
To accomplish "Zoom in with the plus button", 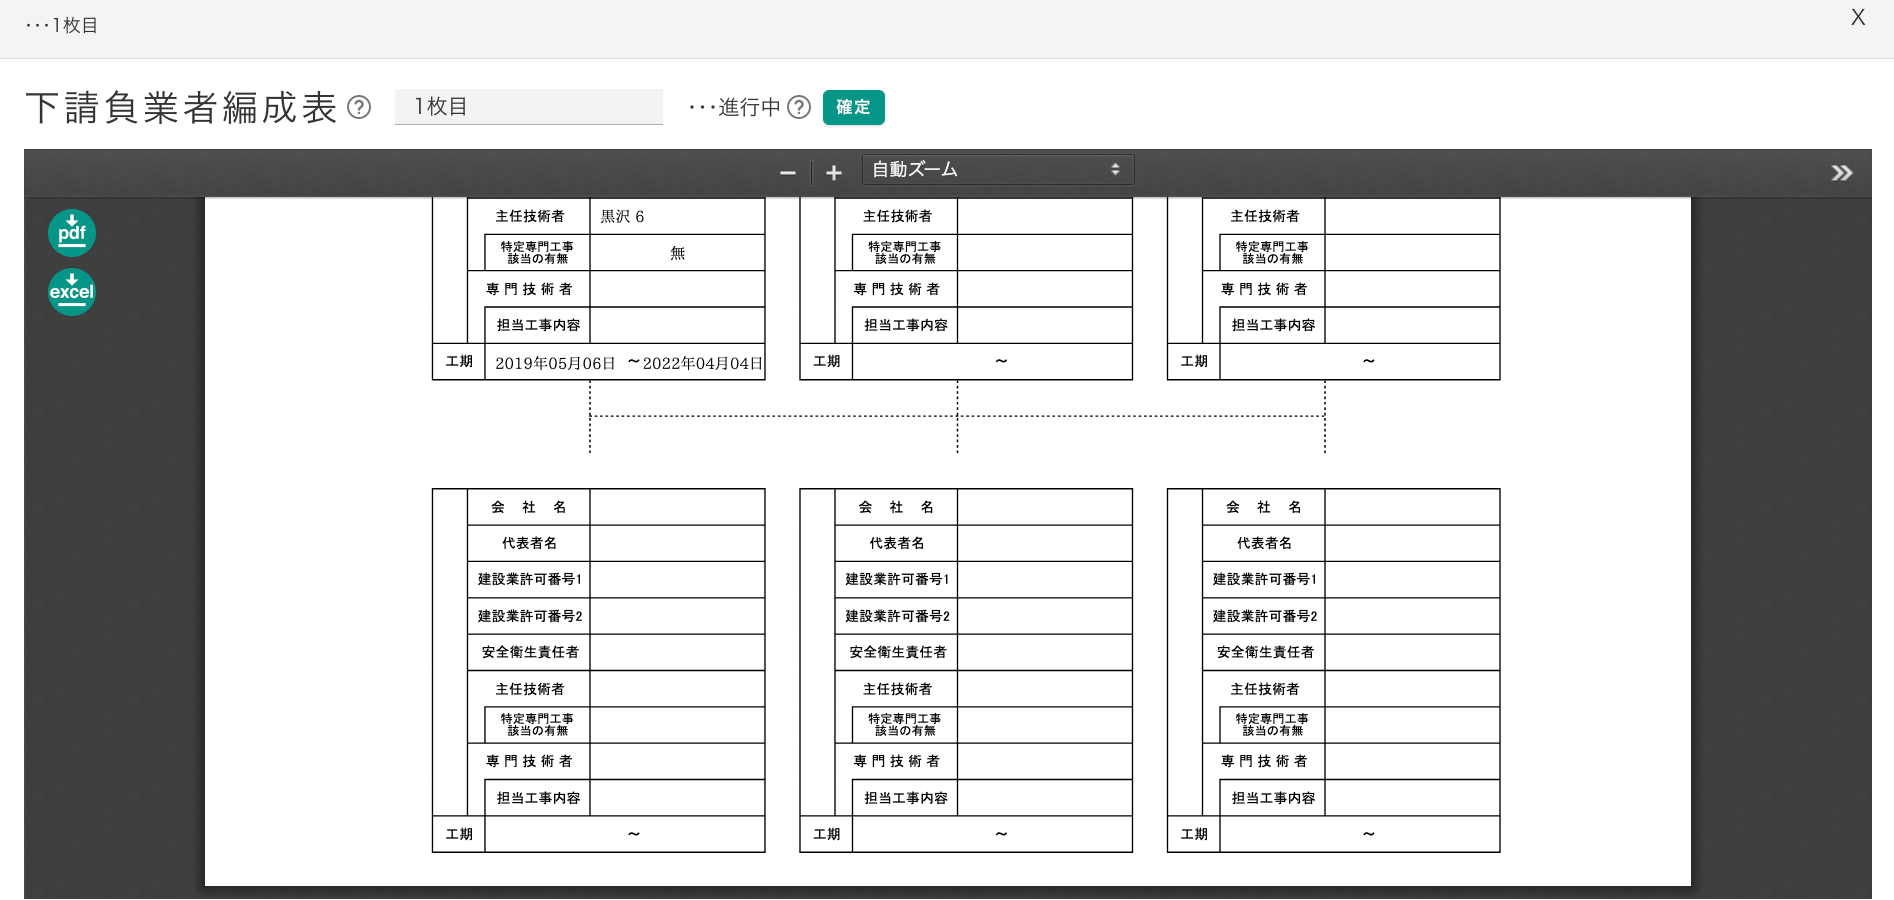I will [834, 173].
